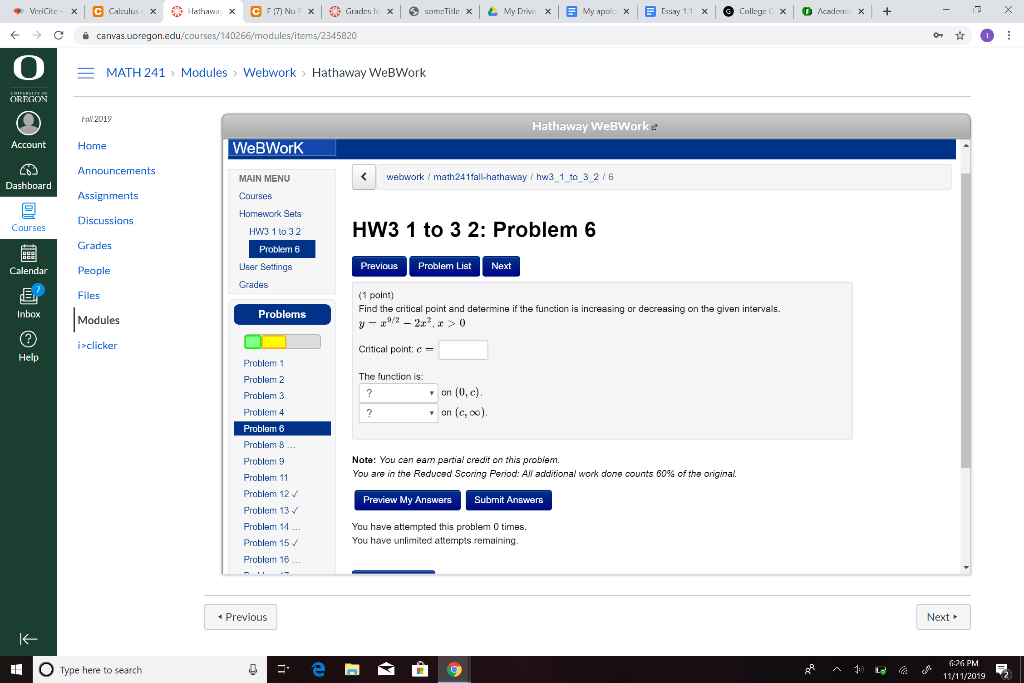Open the increasing/decreasing dropdown for interval (0, c)
Viewport: 1024px width, 683px height.
[x=397, y=391]
